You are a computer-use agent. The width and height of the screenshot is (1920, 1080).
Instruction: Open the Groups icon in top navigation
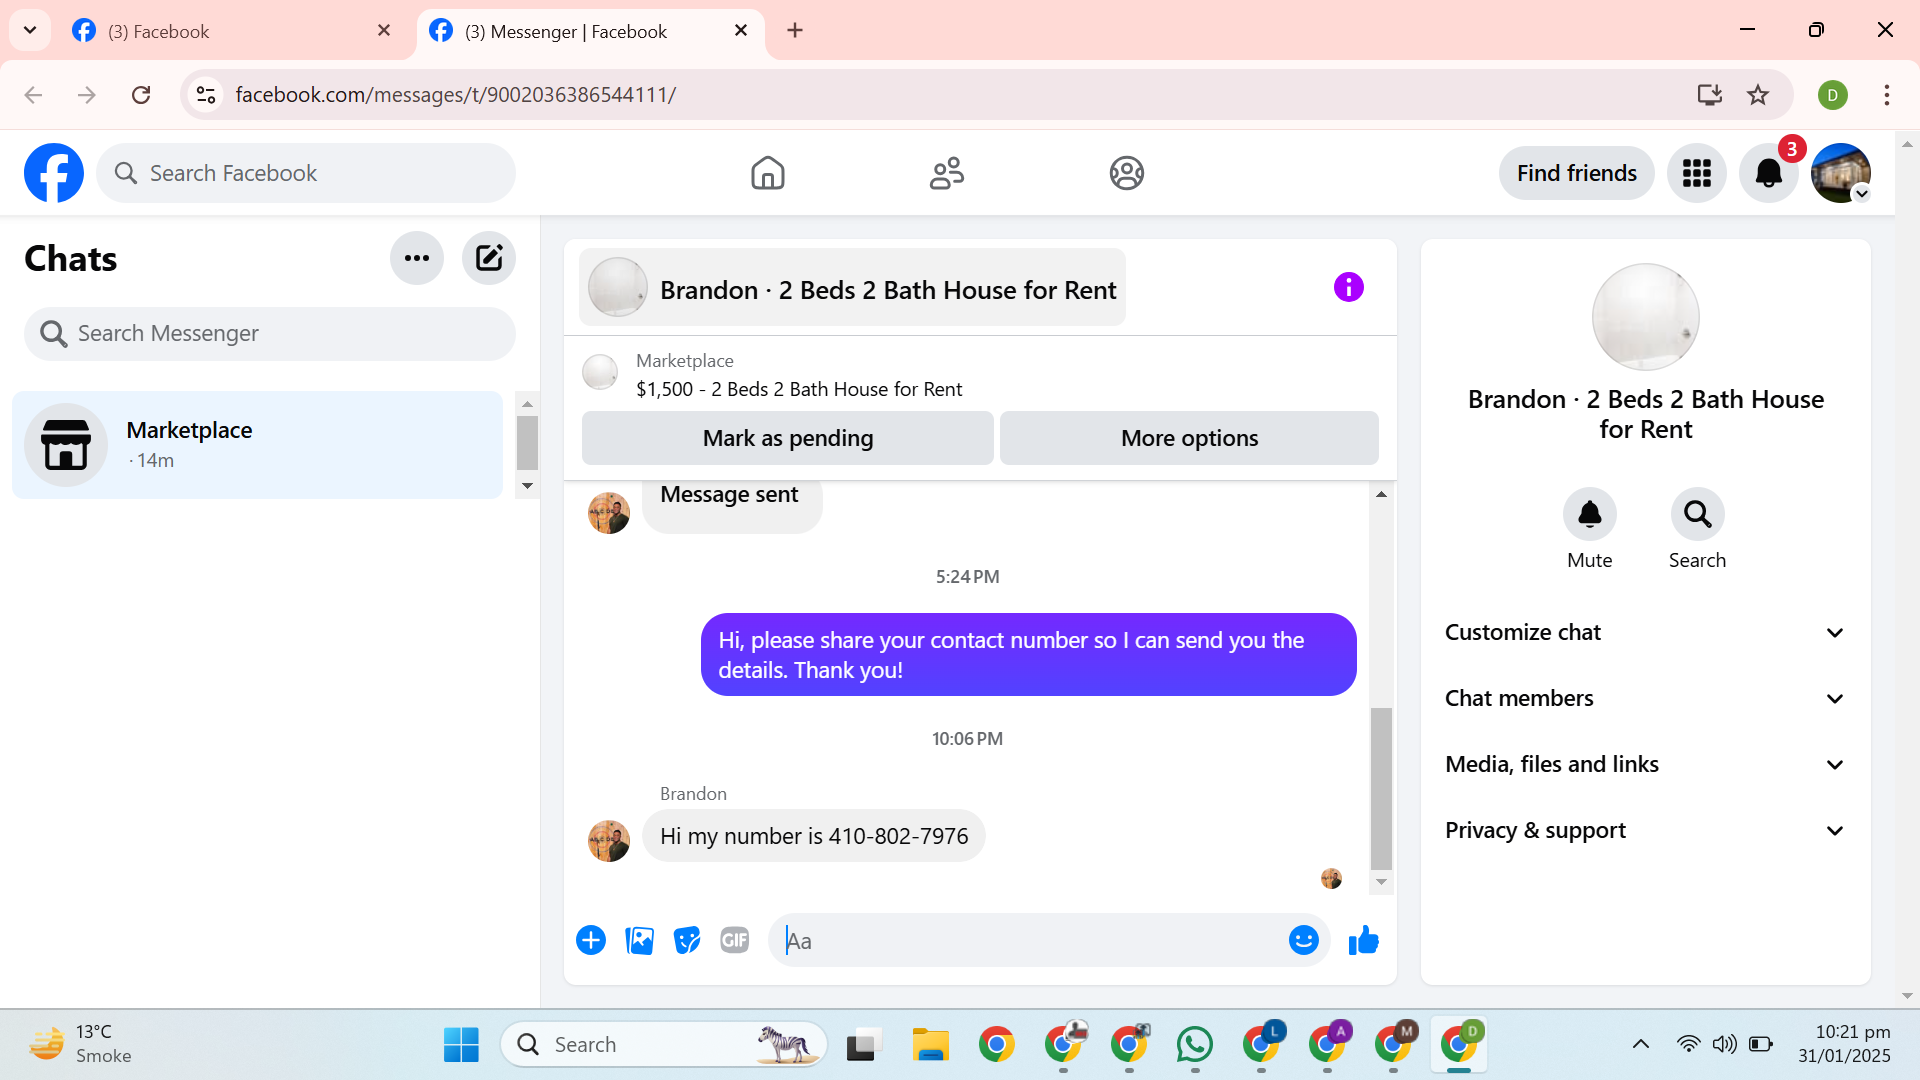(1126, 173)
